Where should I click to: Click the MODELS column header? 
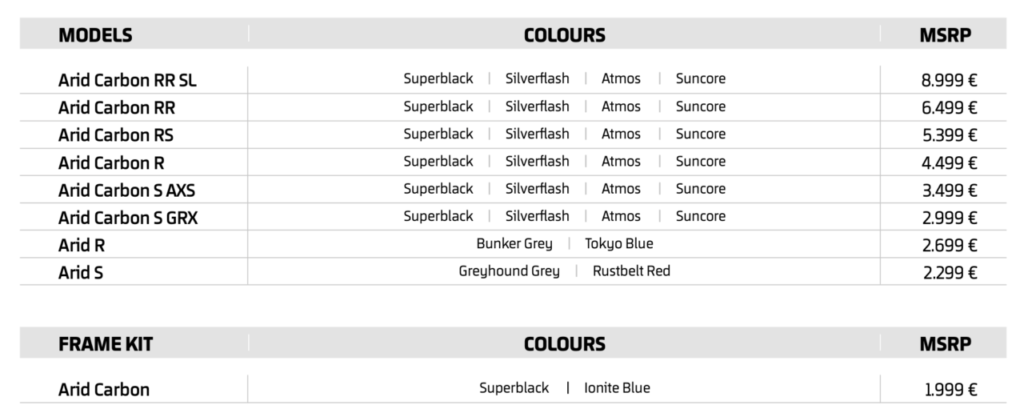[95, 35]
